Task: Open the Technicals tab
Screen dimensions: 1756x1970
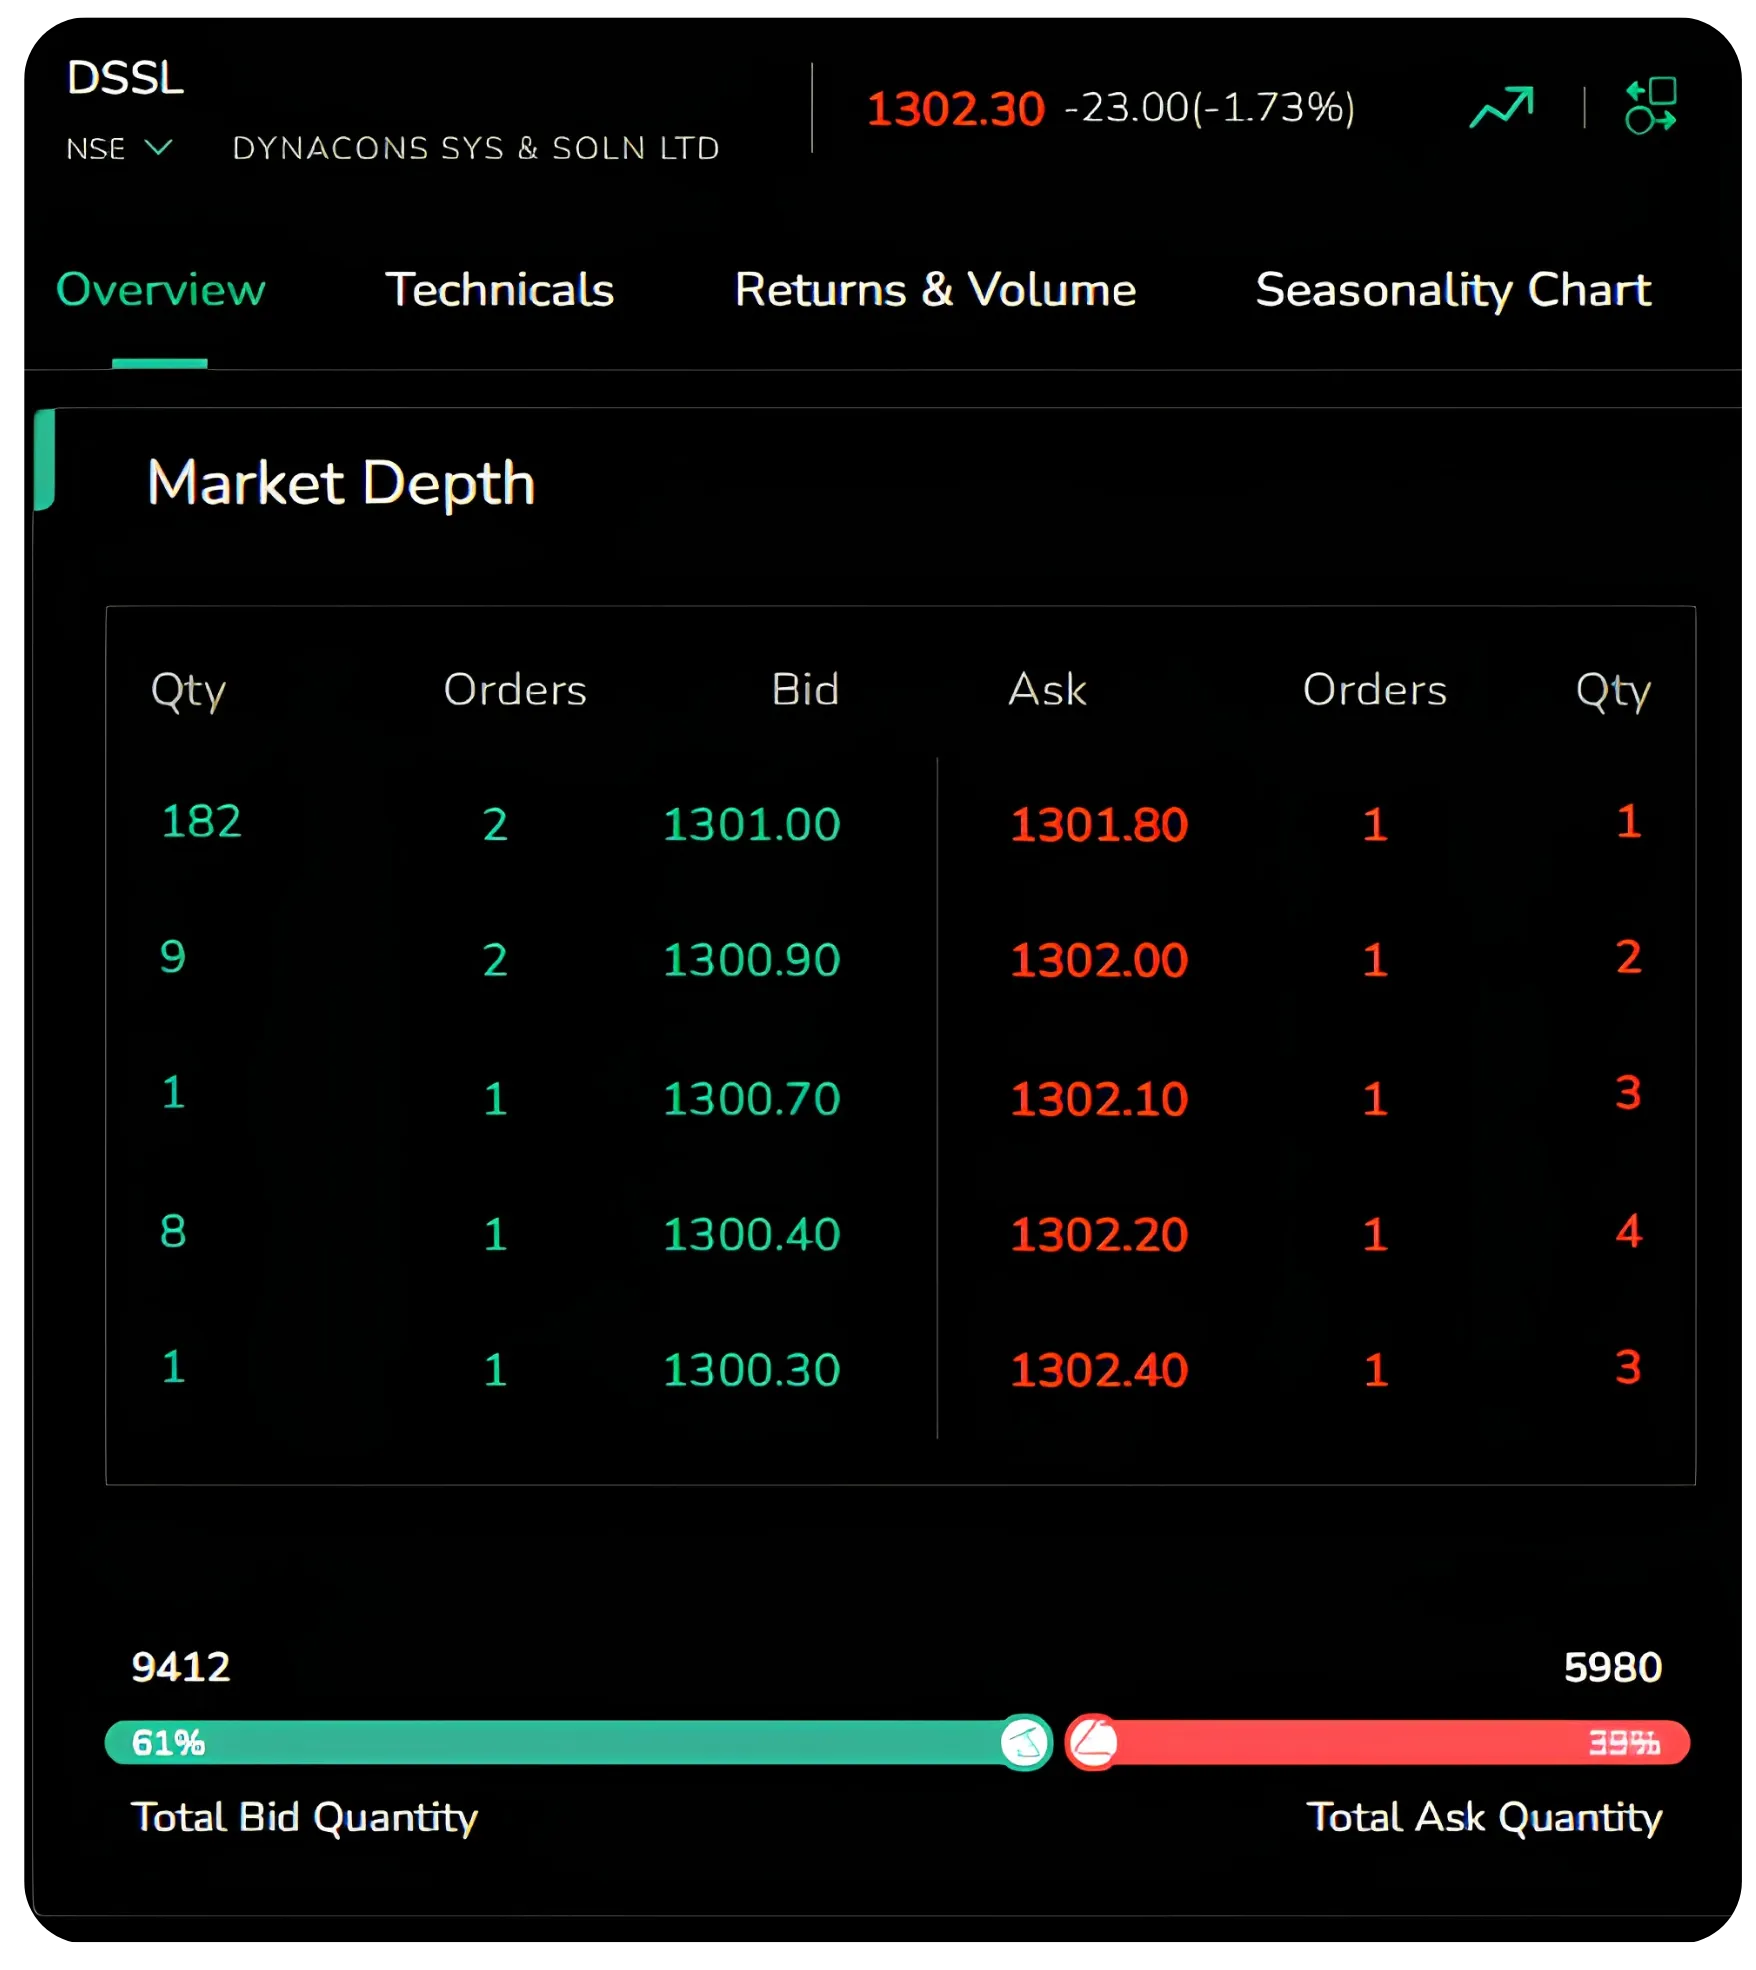Action: click(499, 290)
